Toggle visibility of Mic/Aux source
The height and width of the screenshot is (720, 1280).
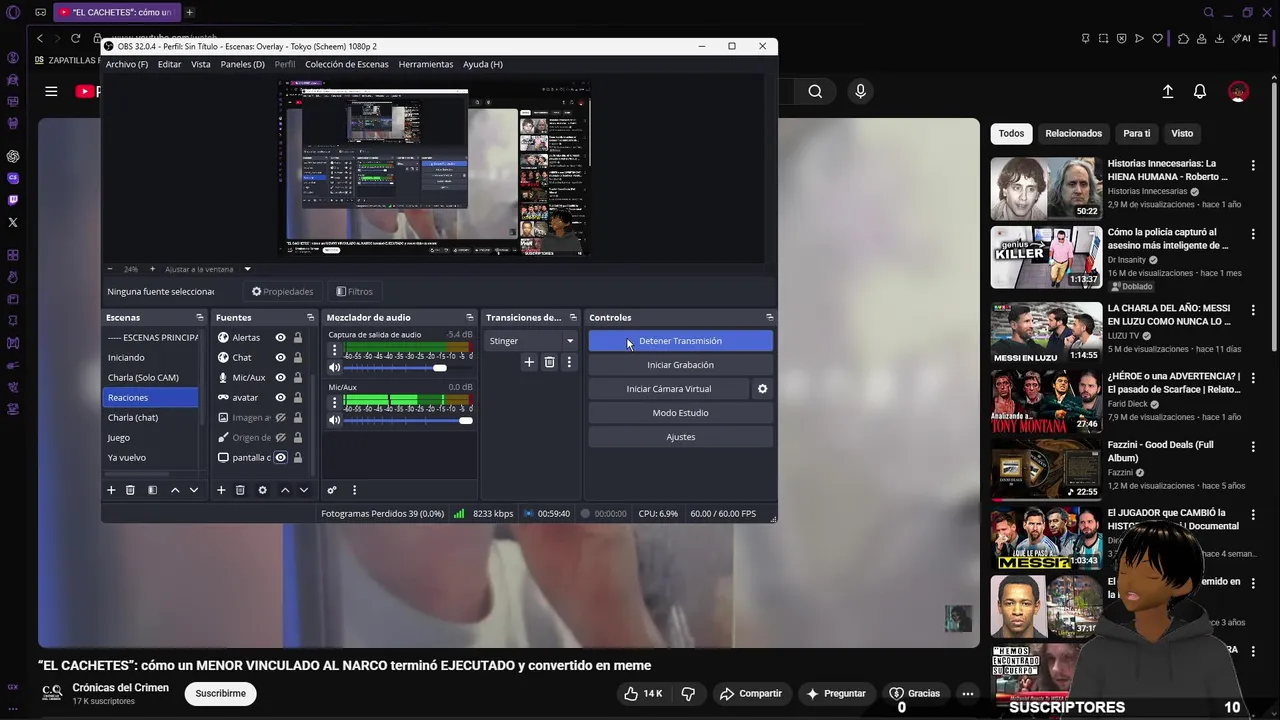point(281,377)
